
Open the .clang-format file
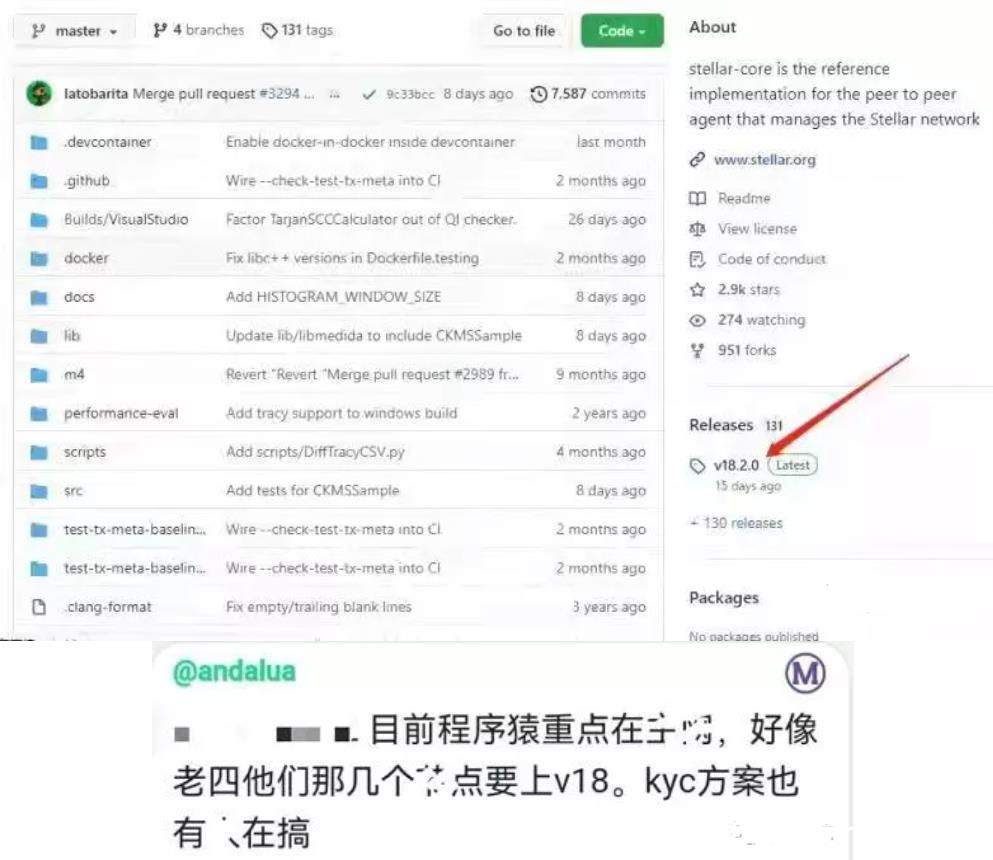click(x=108, y=607)
